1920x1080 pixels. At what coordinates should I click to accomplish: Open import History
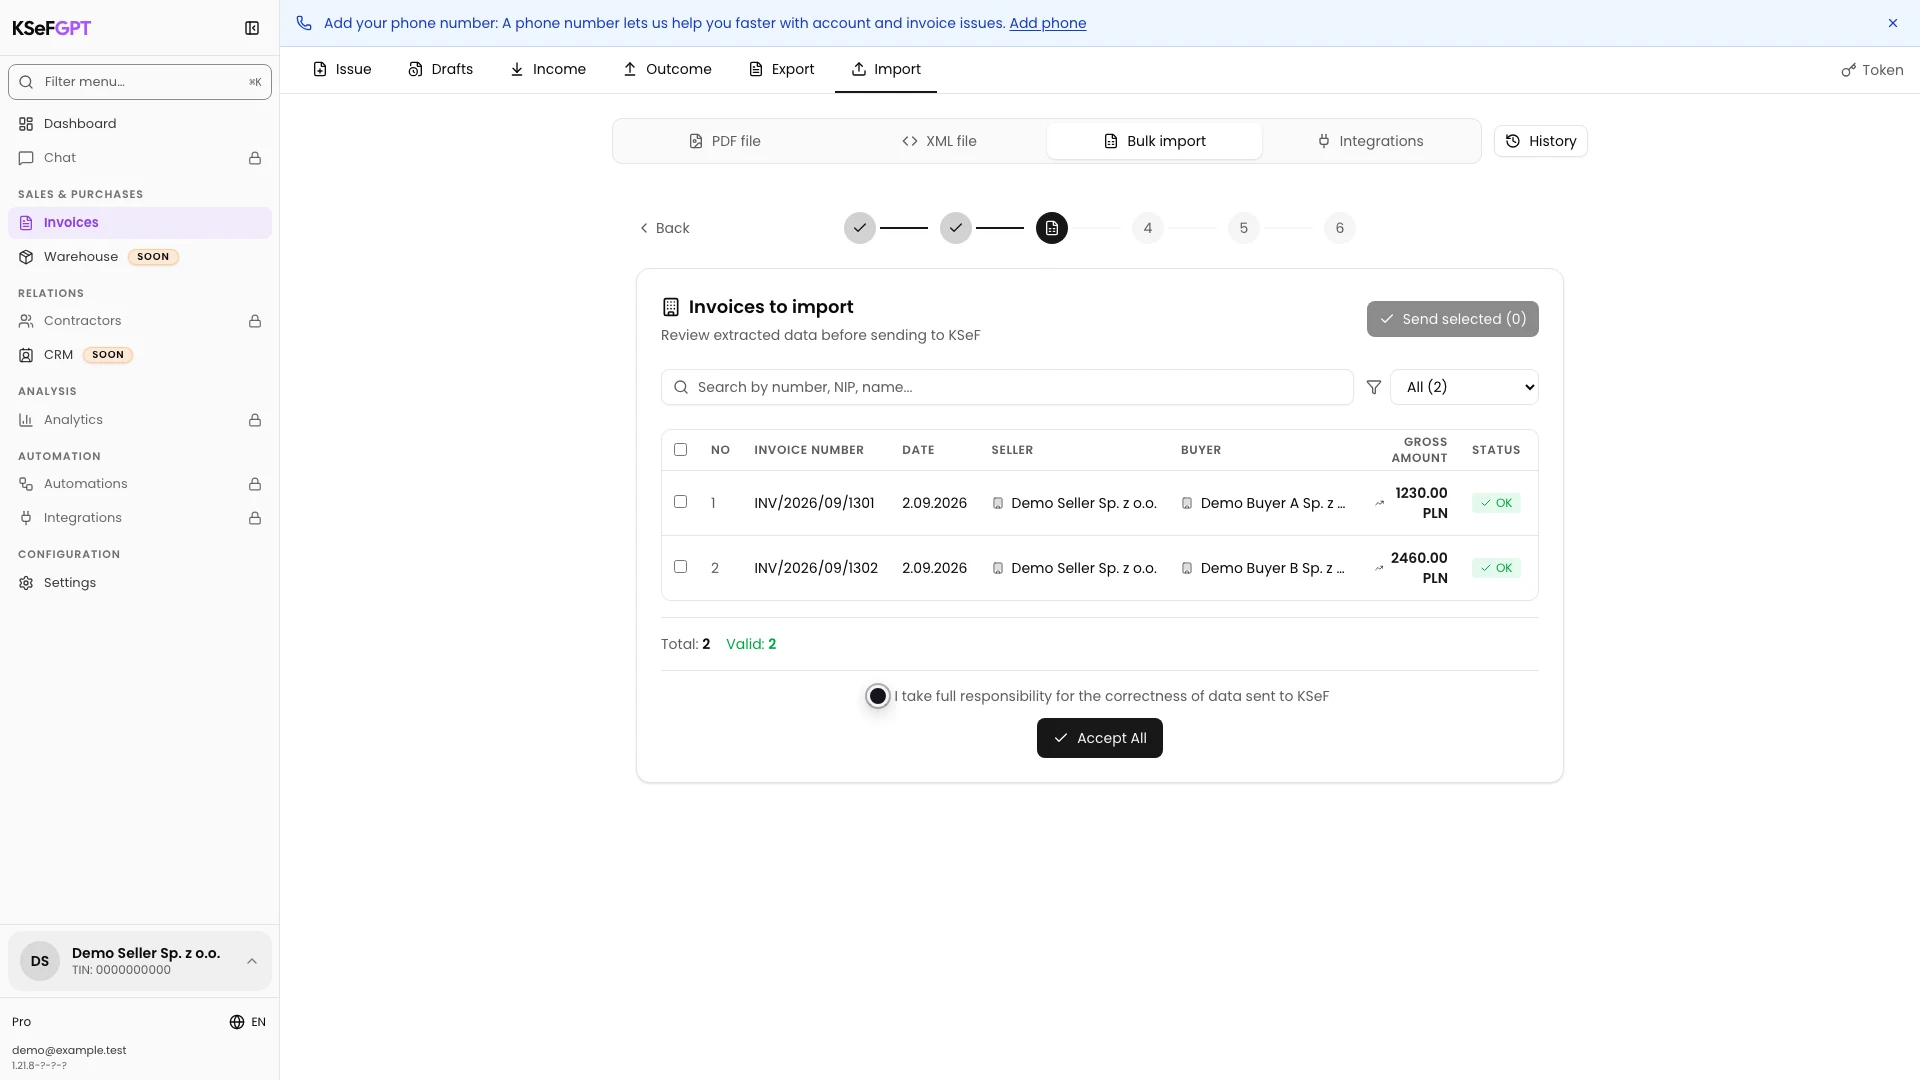(x=1541, y=141)
